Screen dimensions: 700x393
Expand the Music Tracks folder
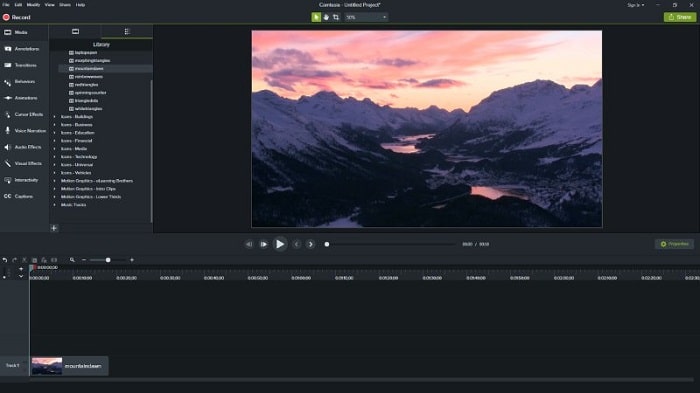(x=55, y=205)
